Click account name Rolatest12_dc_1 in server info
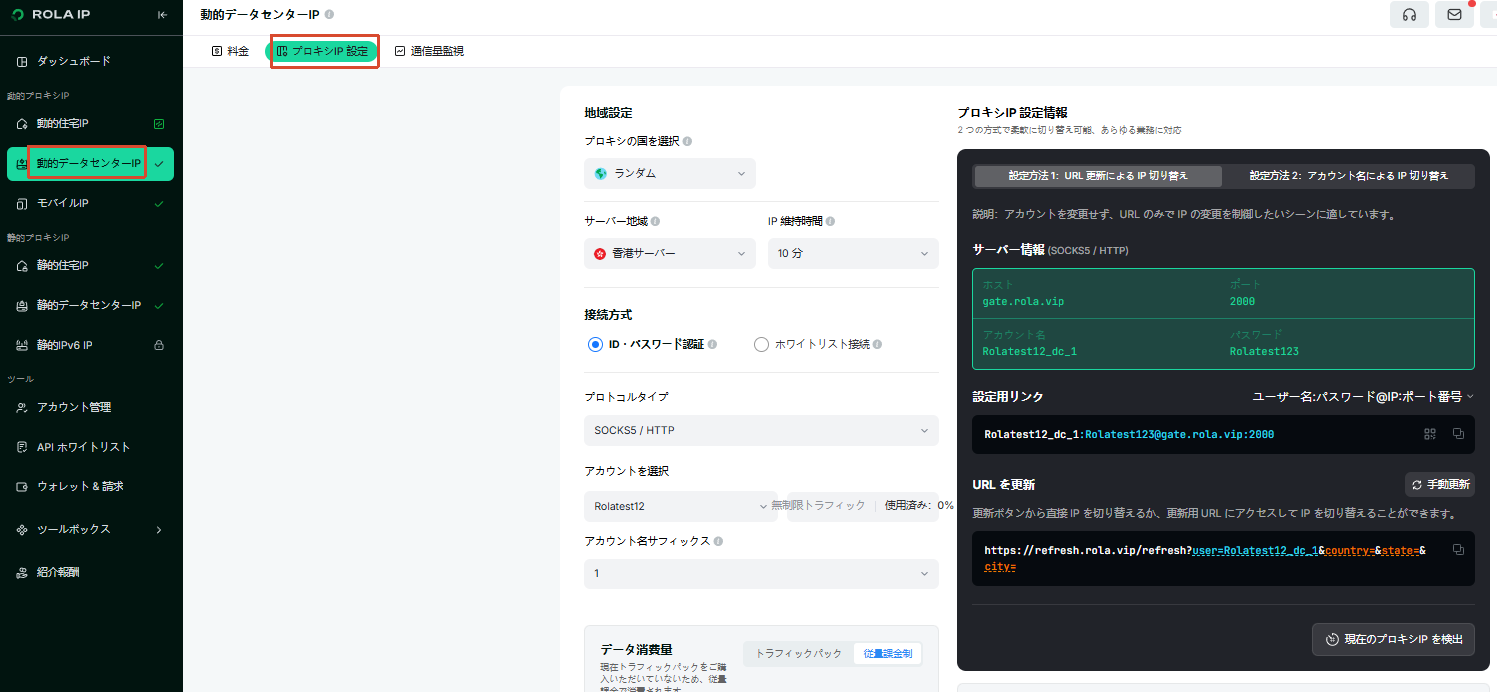Image resolution: width=1497 pixels, height=692 pixels. [1029, 351]
